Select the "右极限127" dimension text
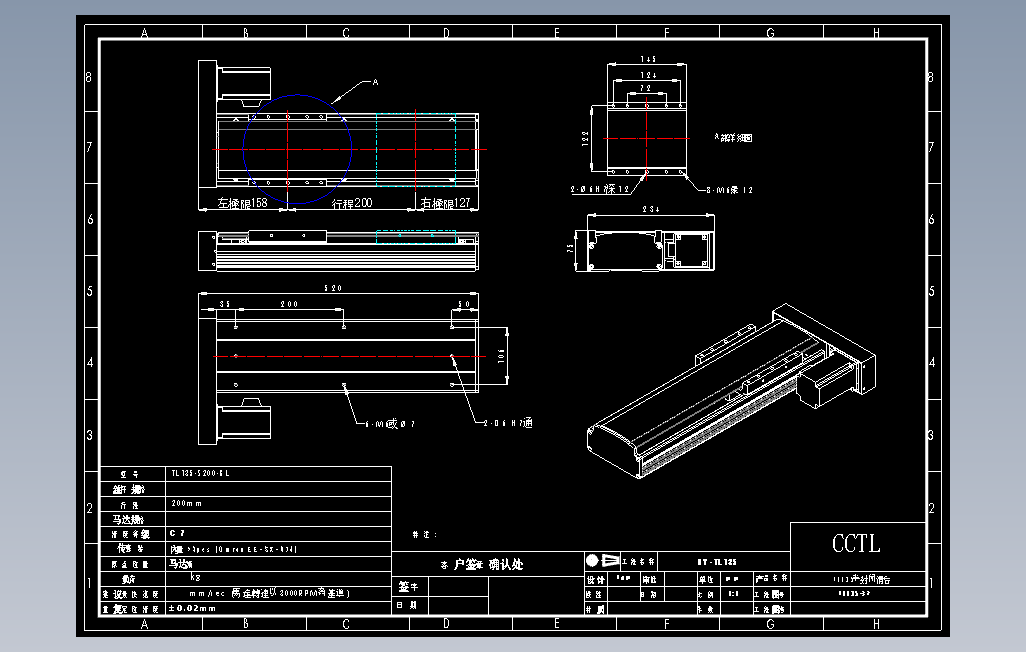 pyautogui.click(x=445, y=203)
